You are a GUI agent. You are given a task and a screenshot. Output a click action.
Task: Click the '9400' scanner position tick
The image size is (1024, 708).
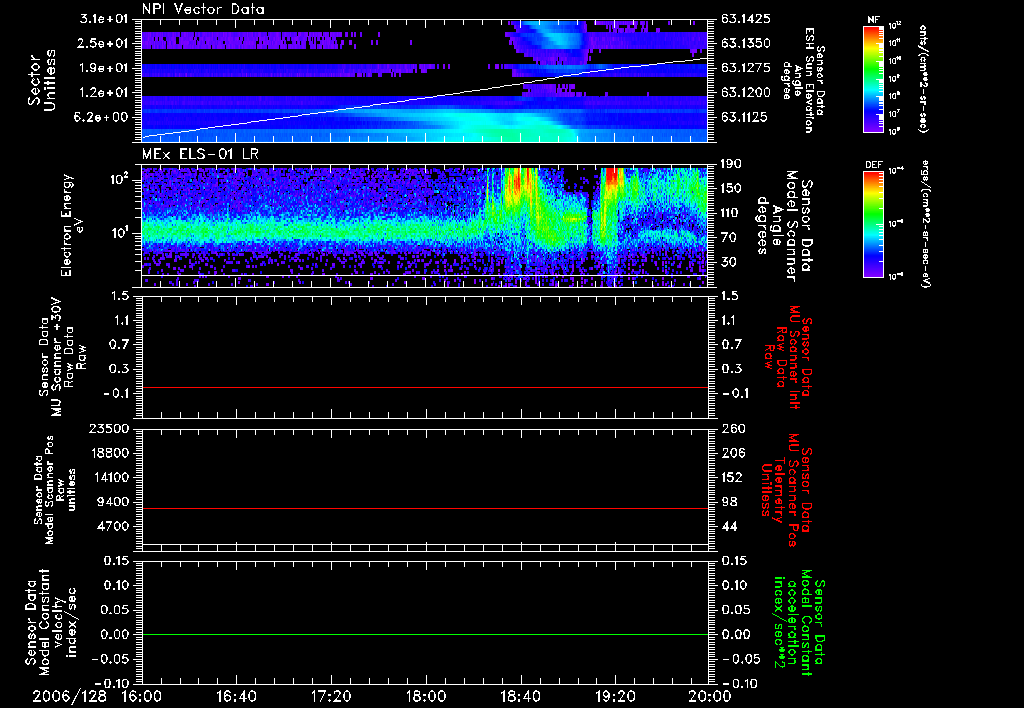pos(113,502)
